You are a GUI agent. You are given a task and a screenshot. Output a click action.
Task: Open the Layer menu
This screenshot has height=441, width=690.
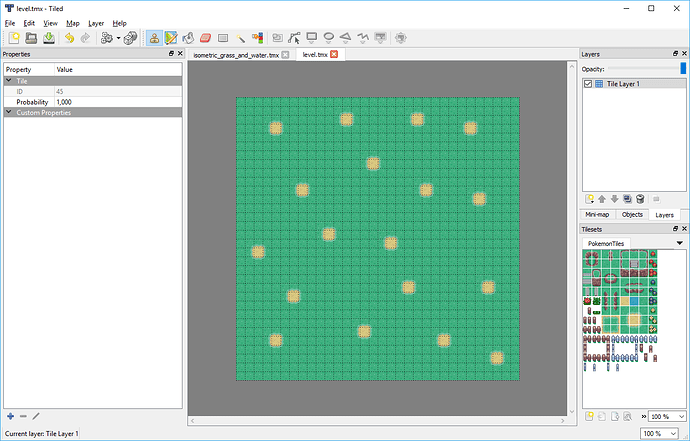[96, 23]
